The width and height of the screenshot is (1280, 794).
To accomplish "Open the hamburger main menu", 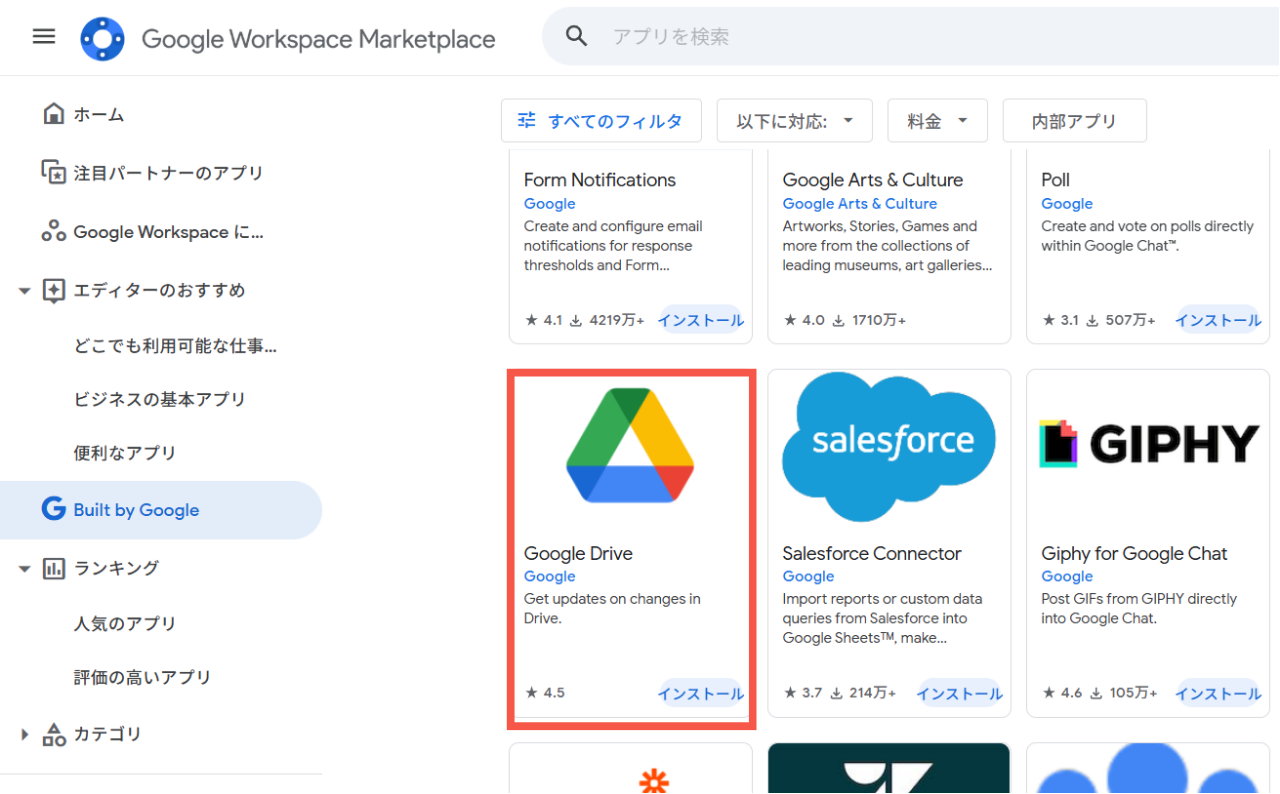I will 44,37.
